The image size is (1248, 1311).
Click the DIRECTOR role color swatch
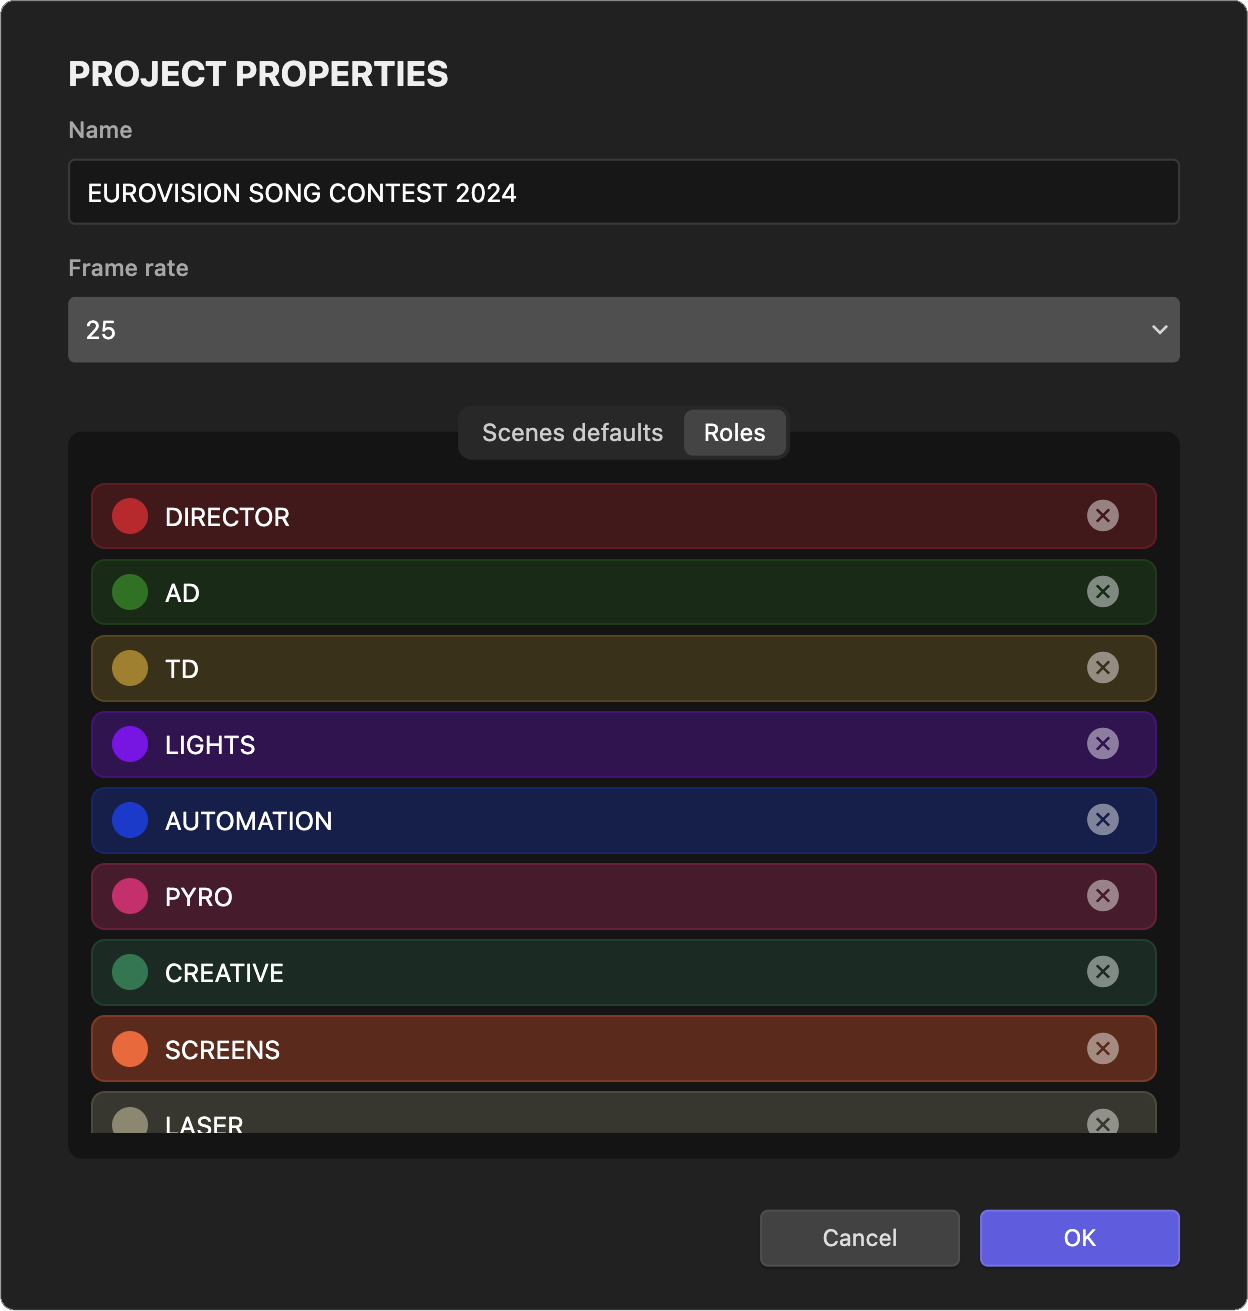[129, 516]
